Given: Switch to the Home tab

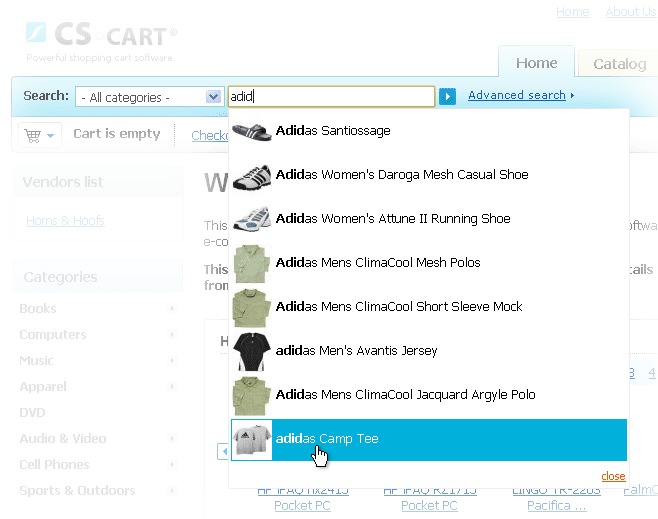Looking at the screenshot, I should 536,63.
